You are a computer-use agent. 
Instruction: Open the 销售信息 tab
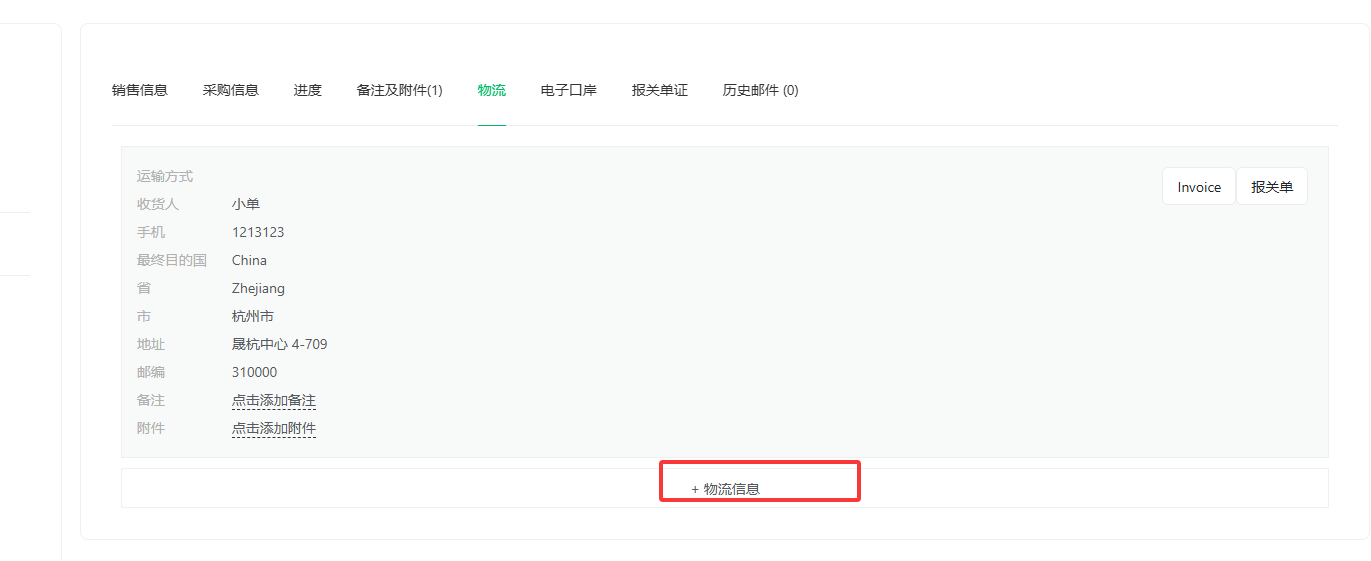pyautogui.click(x=140, y=90)
